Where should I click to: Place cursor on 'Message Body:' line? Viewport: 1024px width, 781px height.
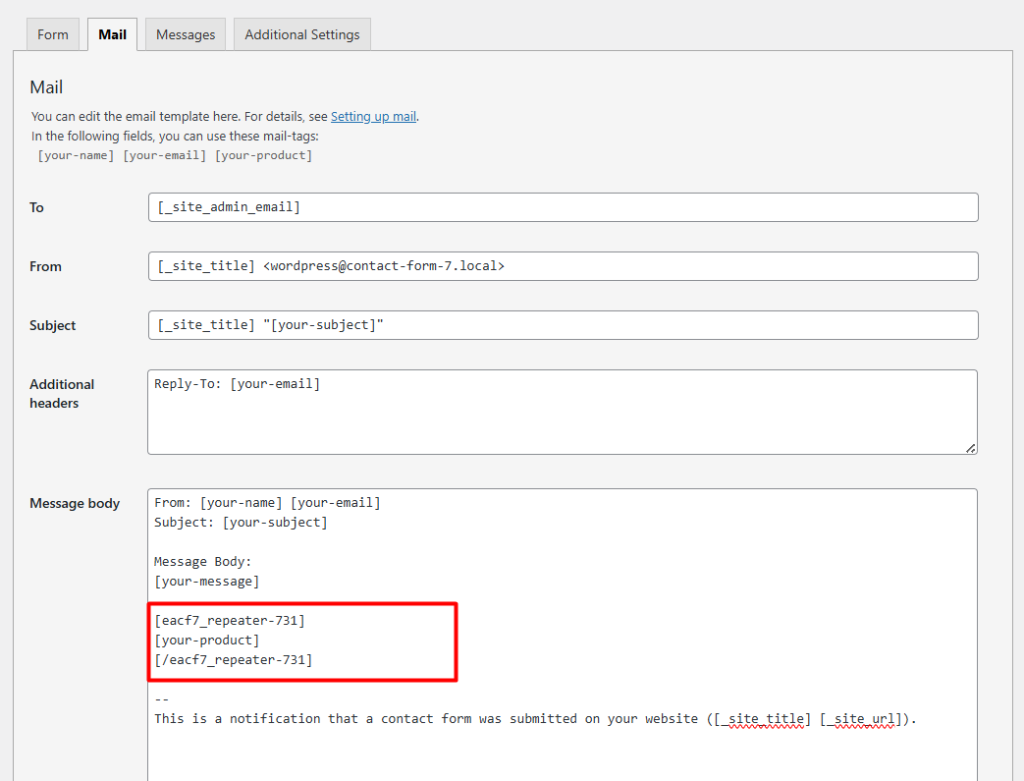point(202,562)
